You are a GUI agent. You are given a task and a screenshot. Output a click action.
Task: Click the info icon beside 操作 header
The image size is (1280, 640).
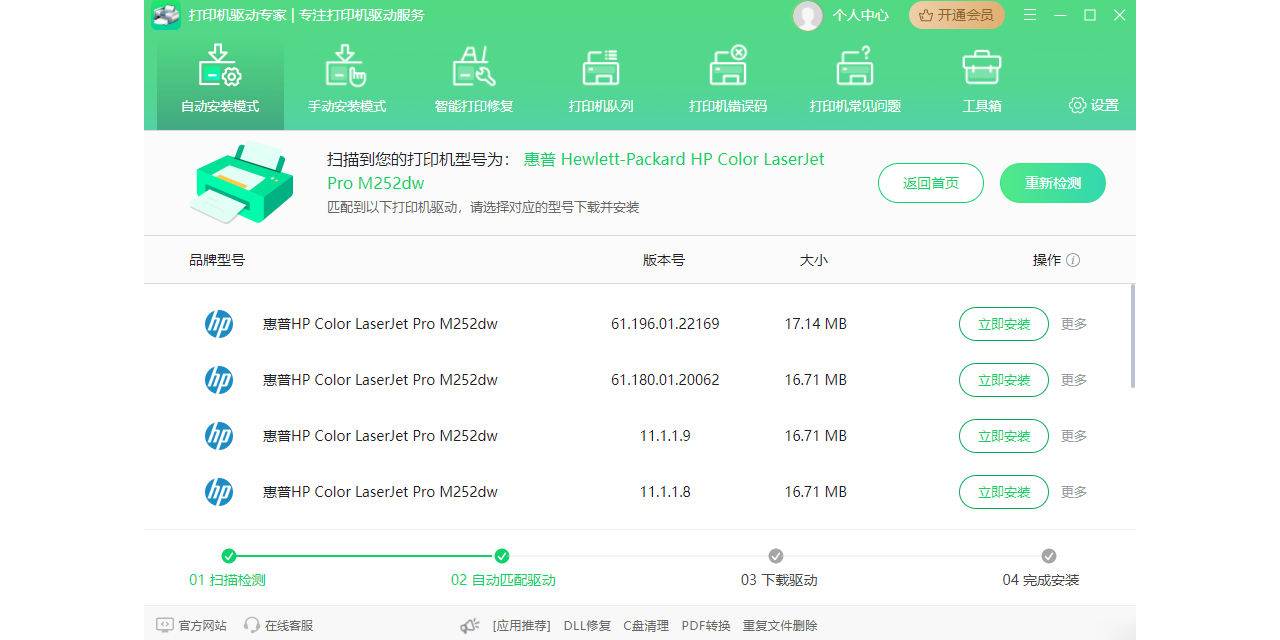(x=1073, y=260)
